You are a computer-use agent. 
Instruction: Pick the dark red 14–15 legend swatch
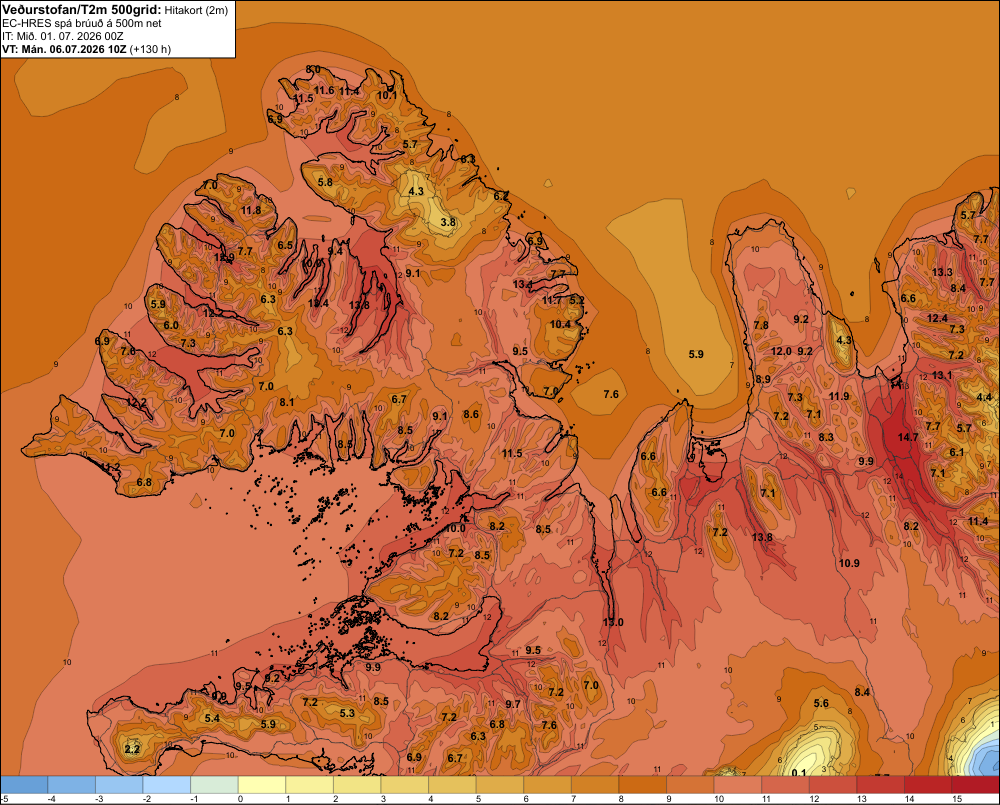pyautogui.click(x=928, y=785)
